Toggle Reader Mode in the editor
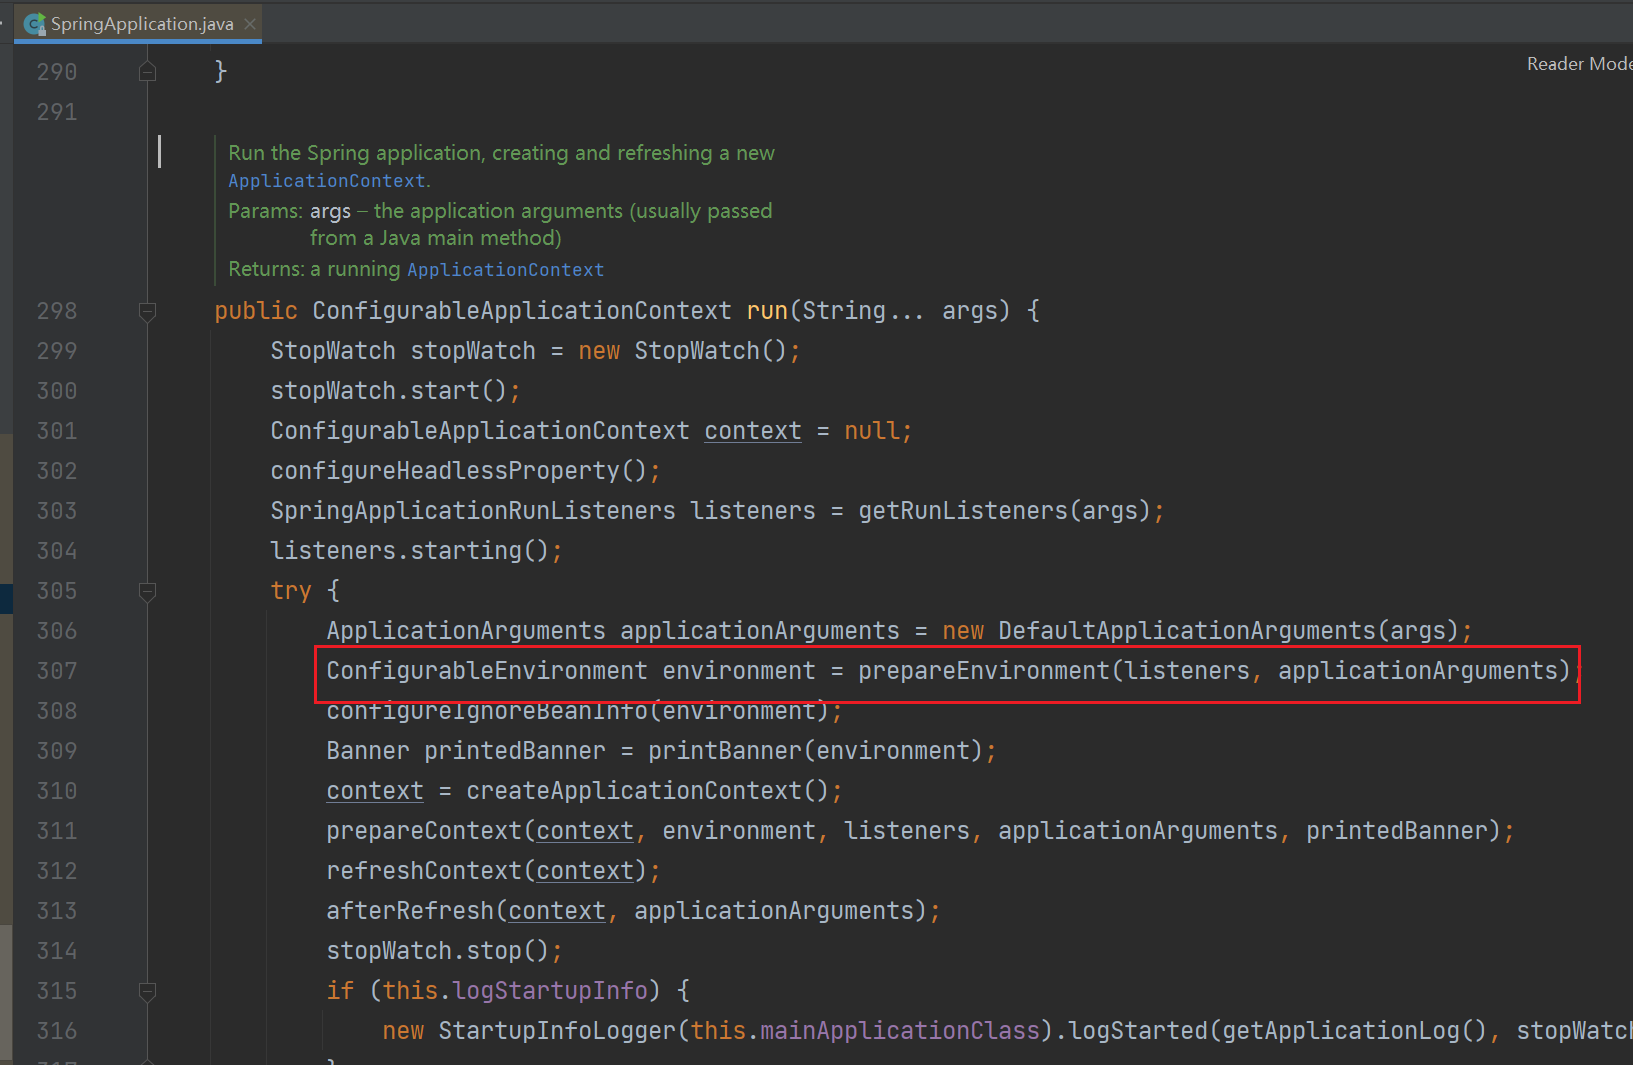Viewport: 1633px width, 1065px height. pyautogui.click(x=1578, y=64)
